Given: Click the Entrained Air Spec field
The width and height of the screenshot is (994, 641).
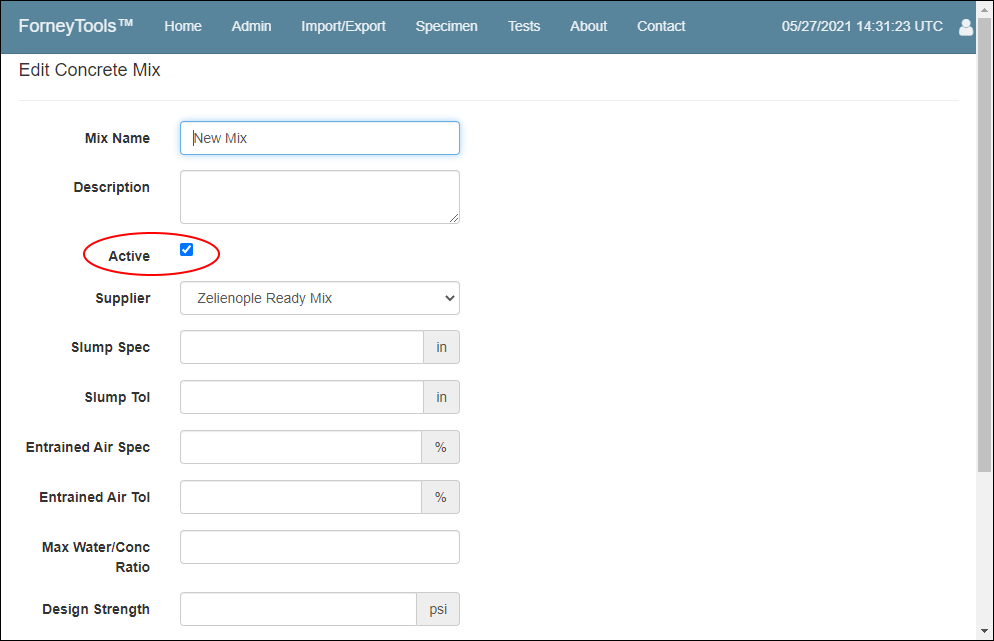Looking at the screenshot, I should pos(300,447).
